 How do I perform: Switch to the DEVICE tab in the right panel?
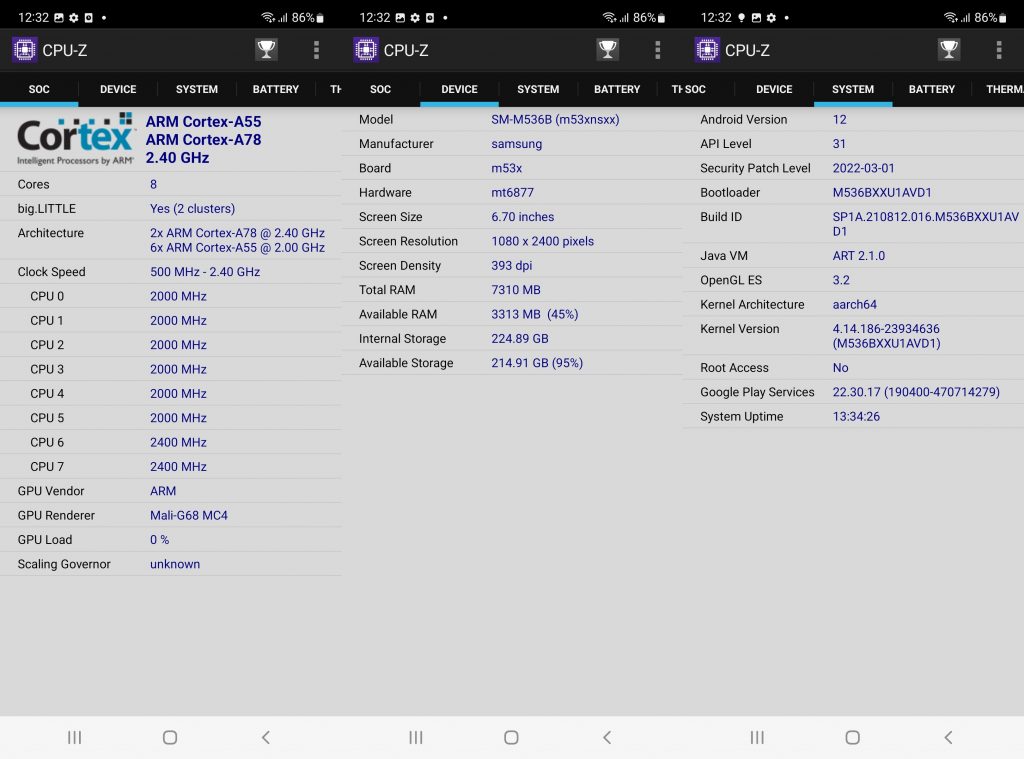pyautogui.click(x=774, y=89)
